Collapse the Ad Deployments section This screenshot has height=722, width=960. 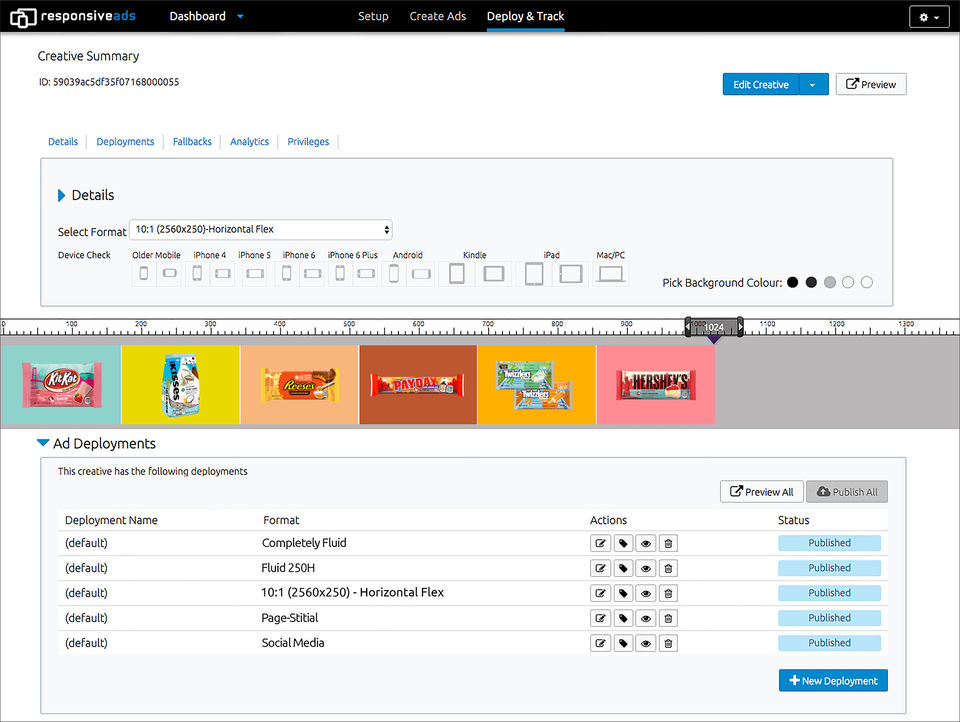point(43,443)
